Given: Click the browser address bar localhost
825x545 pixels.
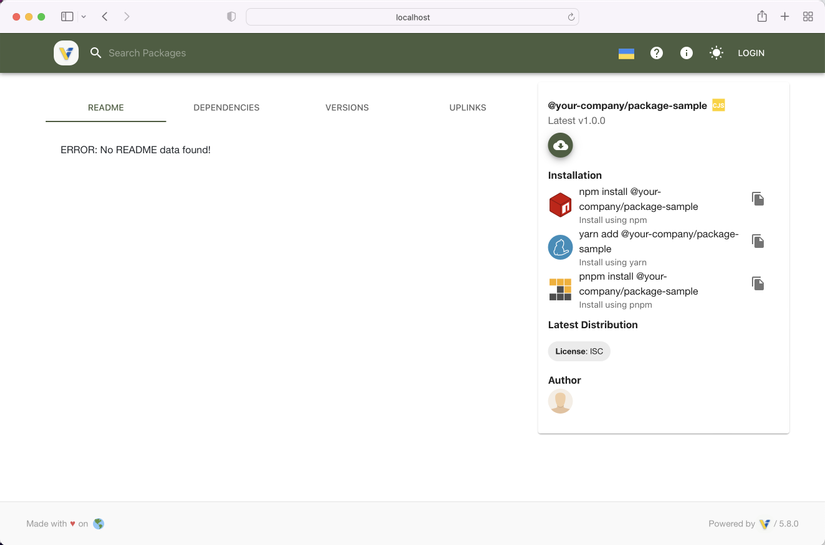Looking at the screenshot, I should 412,17.
